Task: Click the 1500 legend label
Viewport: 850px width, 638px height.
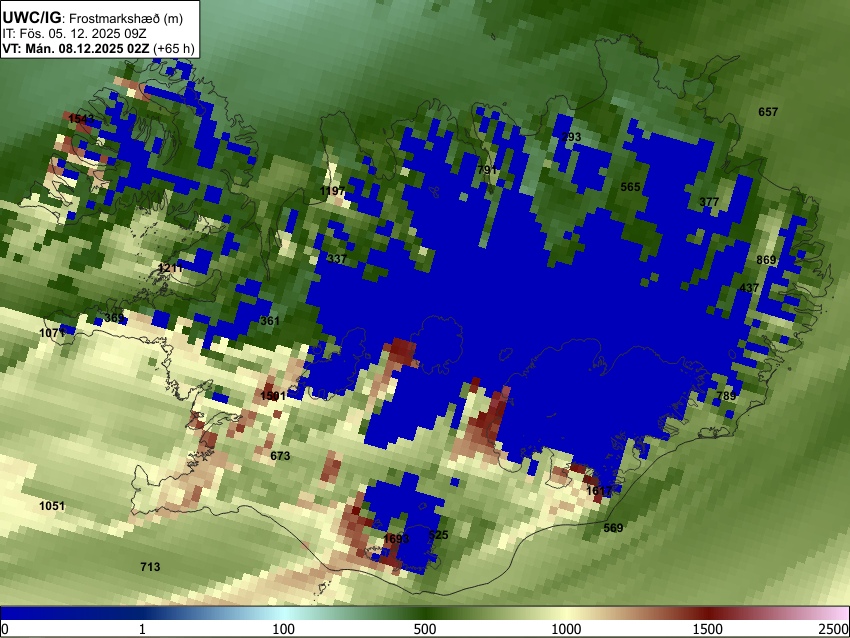Action: [707, 629]
